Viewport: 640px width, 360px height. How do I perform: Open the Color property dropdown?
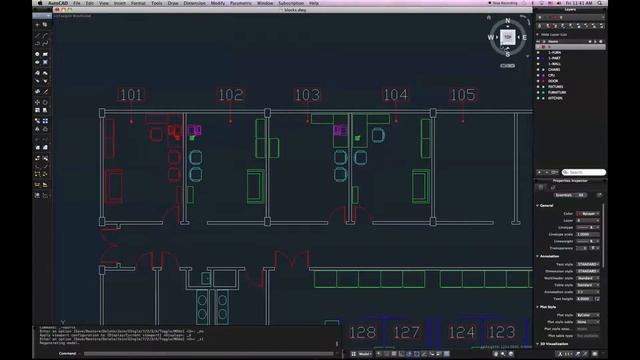[x=588, y=213]
